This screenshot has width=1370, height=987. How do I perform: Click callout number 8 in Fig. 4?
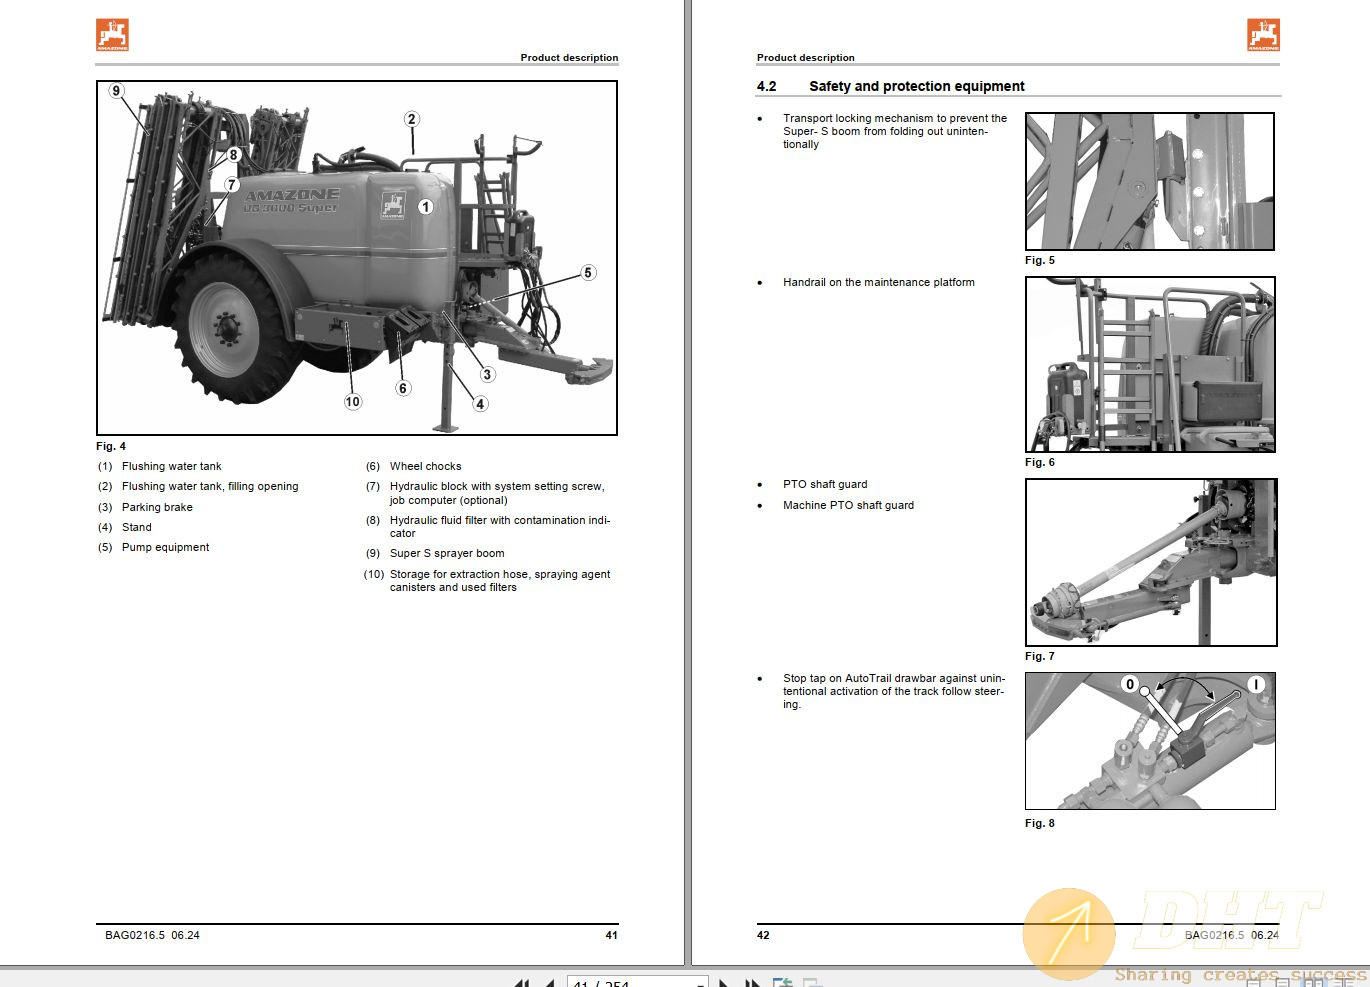coord(233,155)
